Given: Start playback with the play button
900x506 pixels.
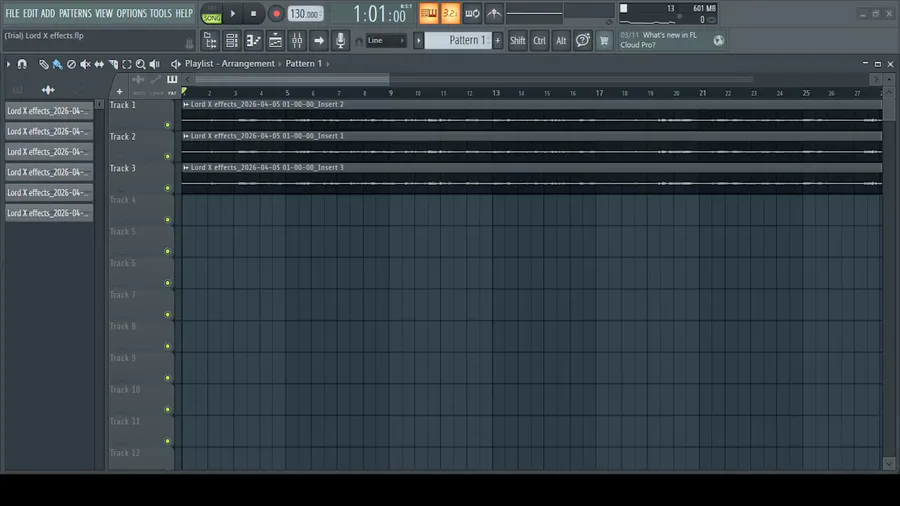Looking at the screenshot, I should pyautogui.click(x=232, y=14).
